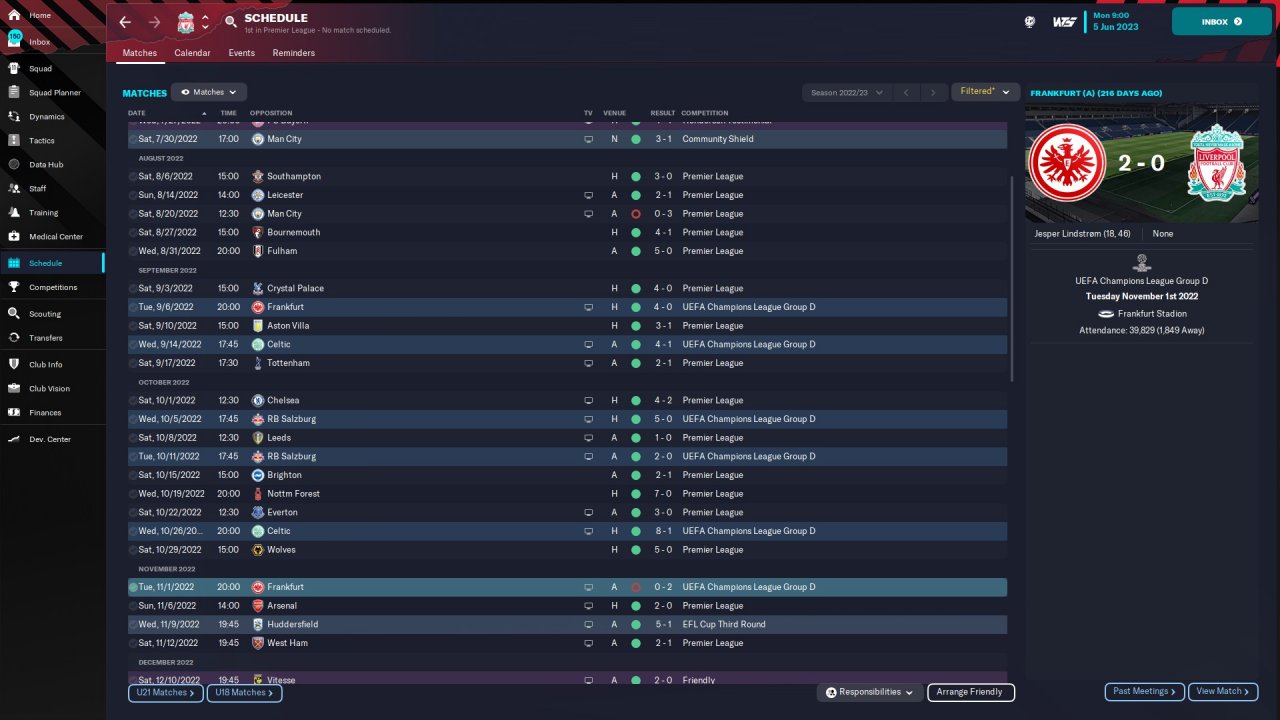The image size is (1280, 720).
Task: Sort by the Opposition column header
Action: point(271,113)
